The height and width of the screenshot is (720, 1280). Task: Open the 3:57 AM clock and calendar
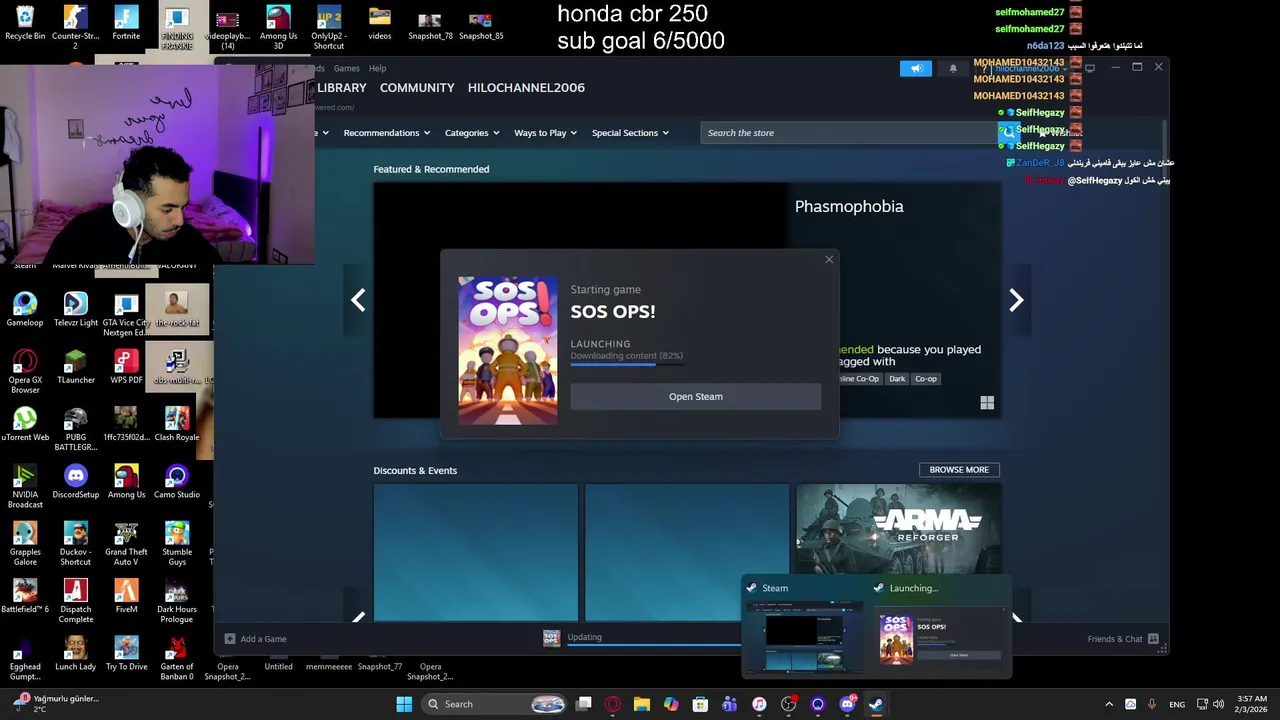[x=1252, y=704]
